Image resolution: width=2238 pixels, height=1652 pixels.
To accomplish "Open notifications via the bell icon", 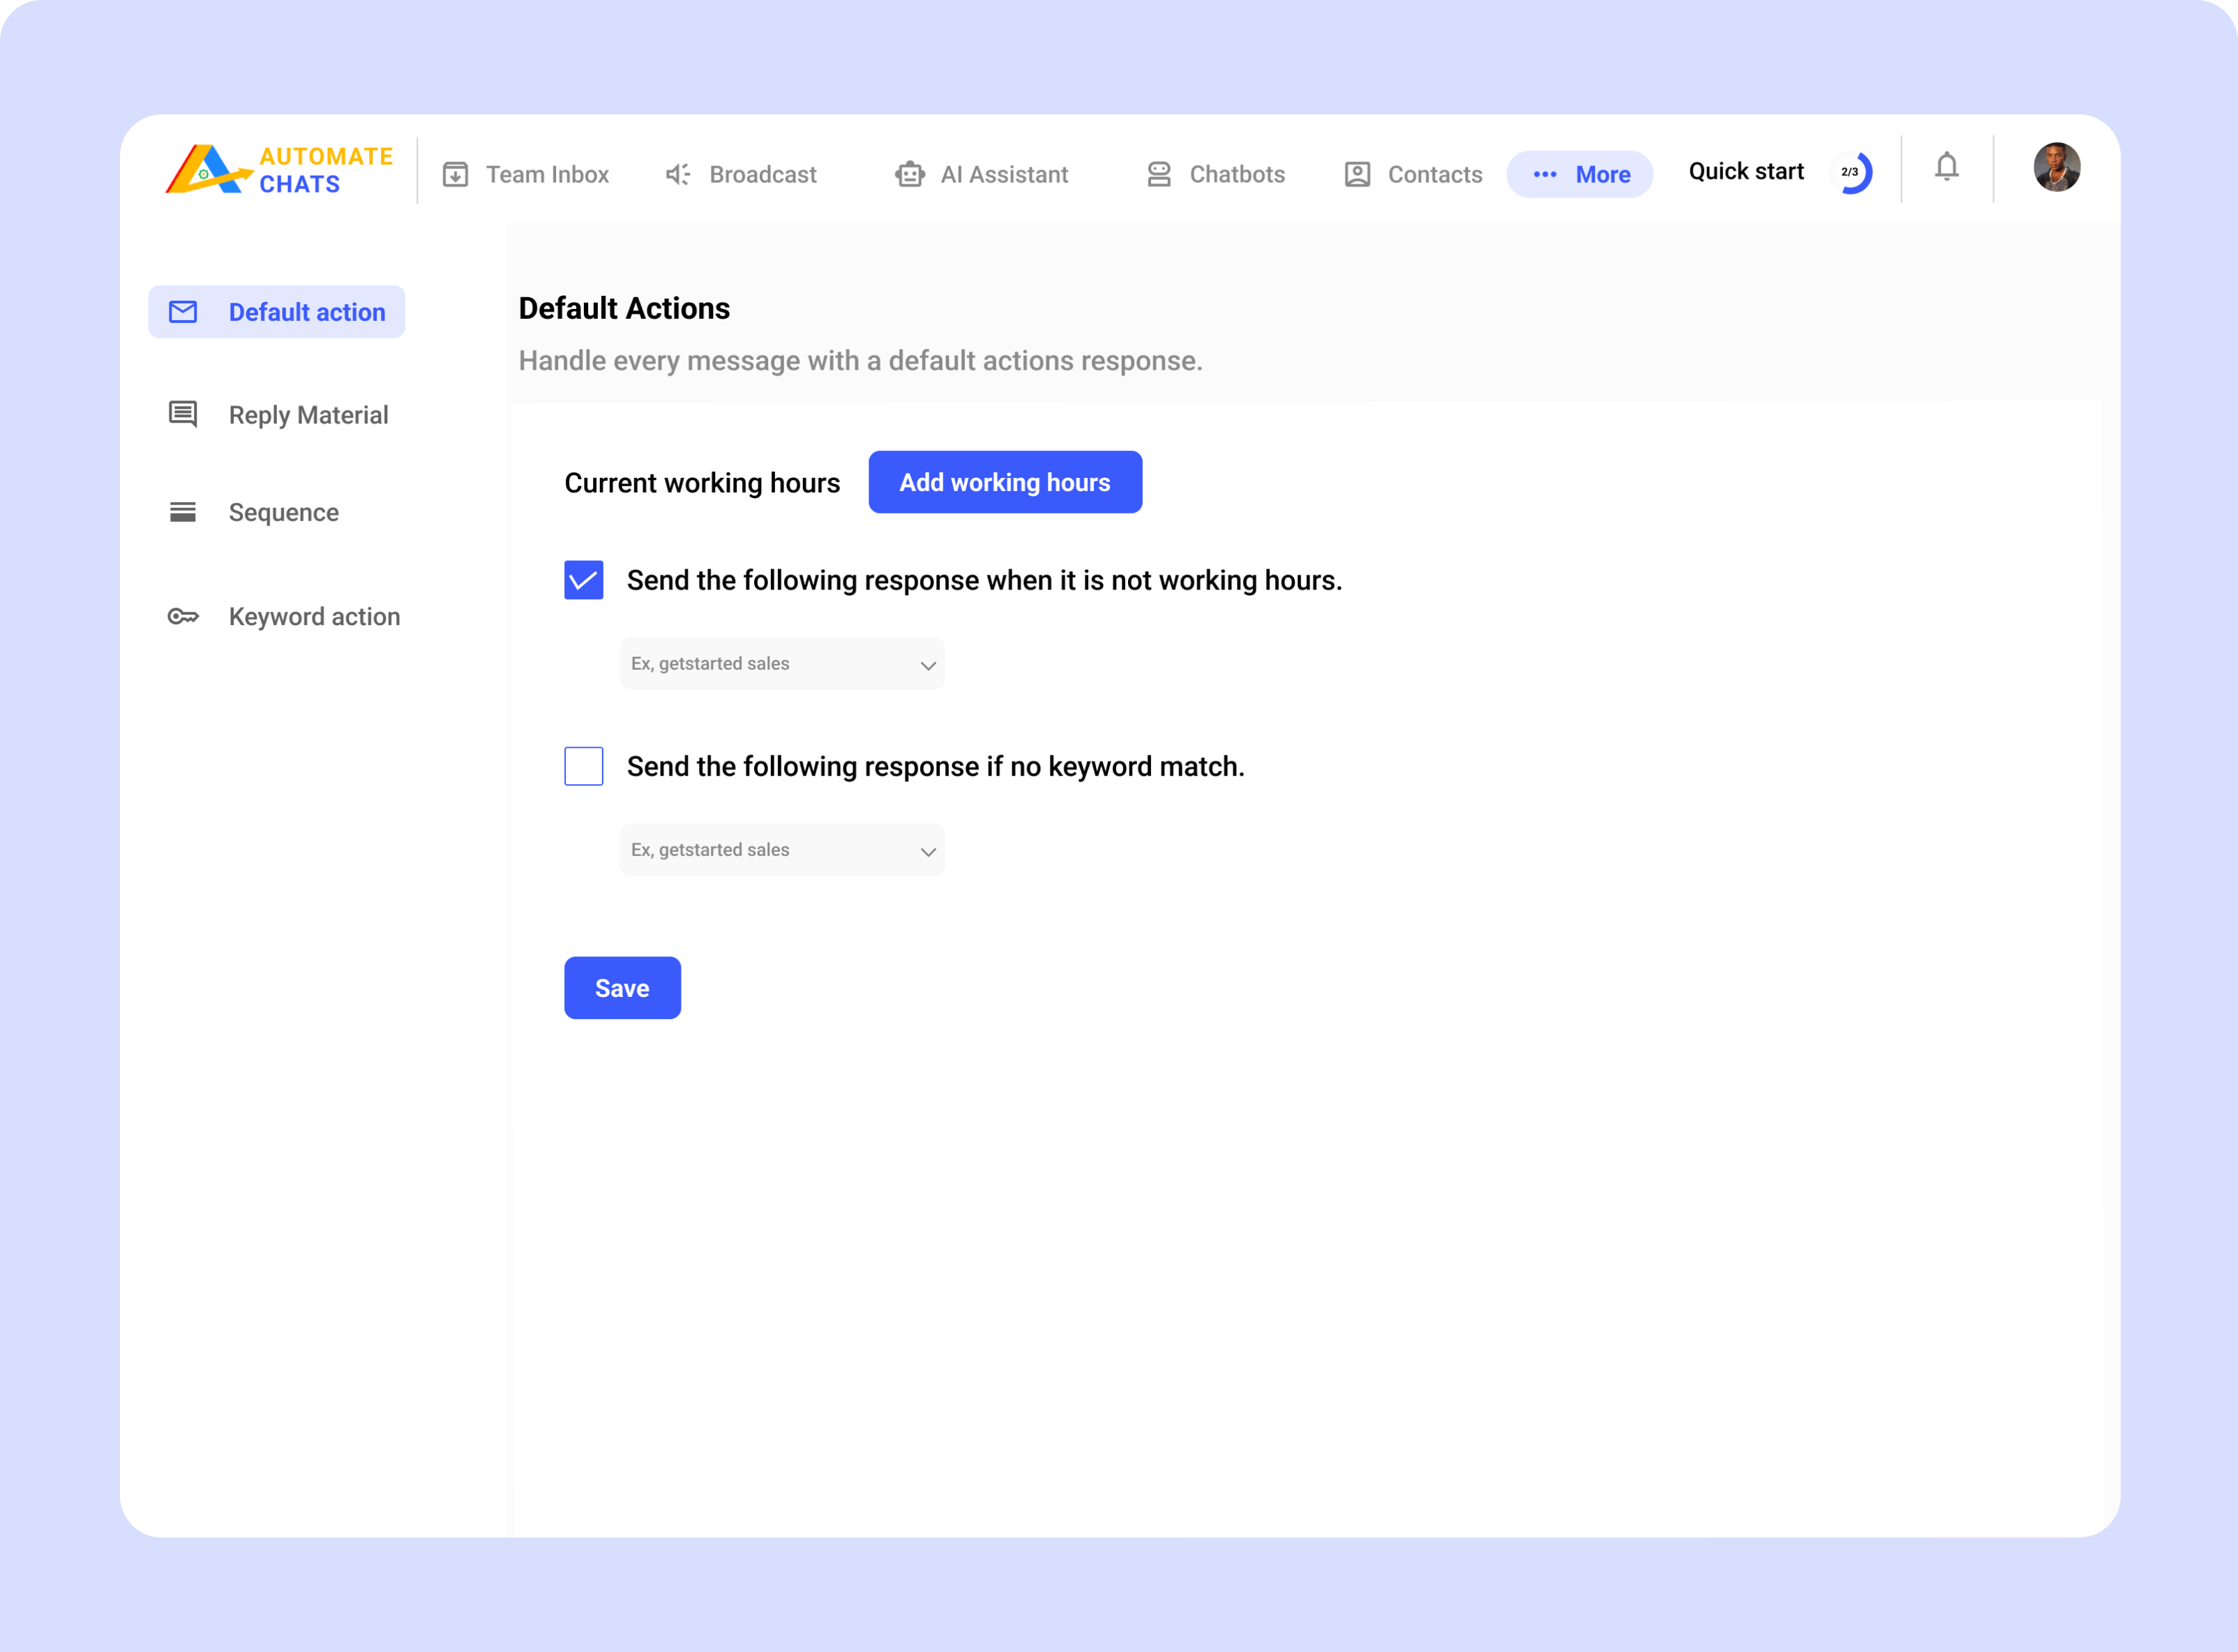I will tap(1946, 167).
